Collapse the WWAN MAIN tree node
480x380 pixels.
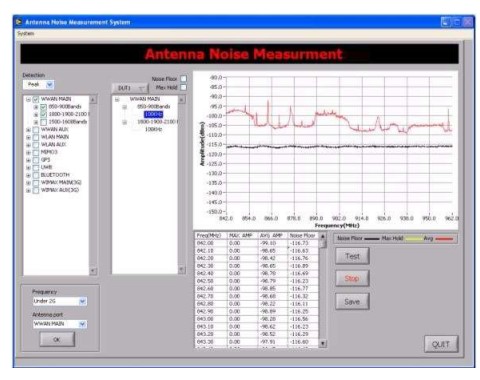coord(28,99)
